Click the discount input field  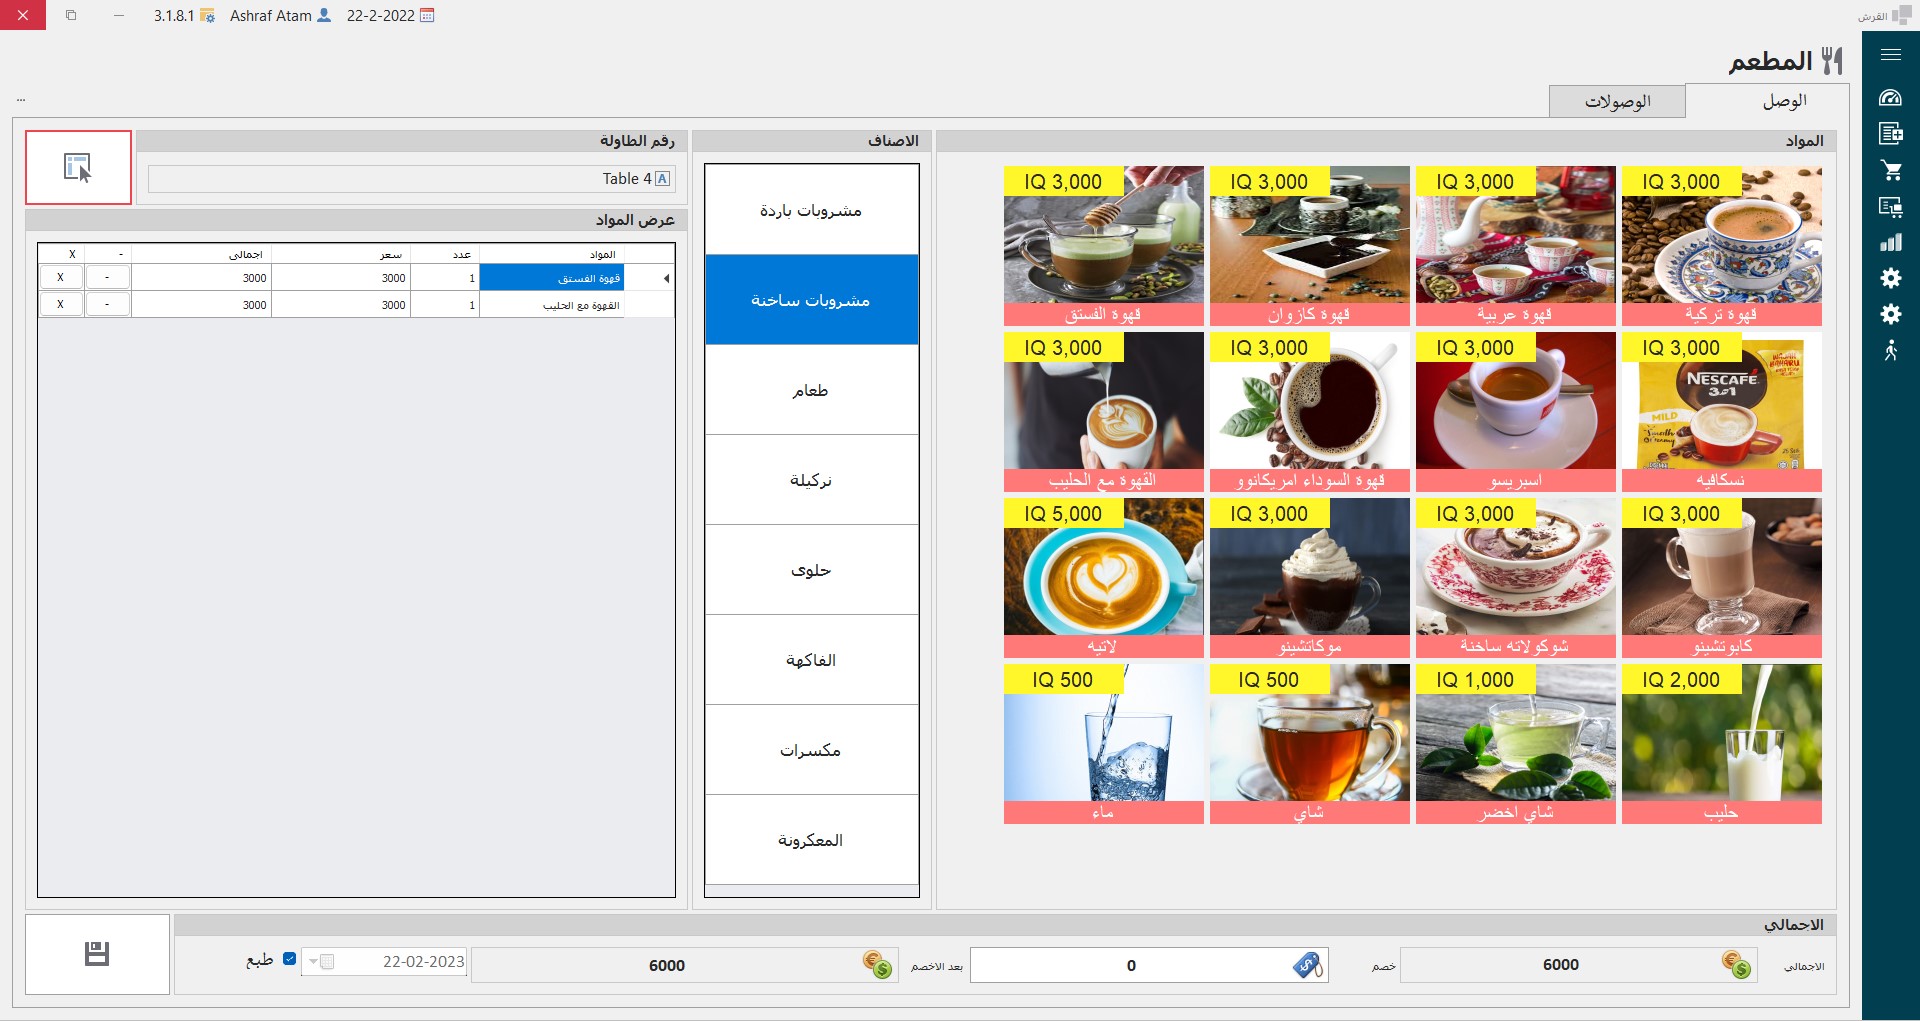click(1130, 965)
